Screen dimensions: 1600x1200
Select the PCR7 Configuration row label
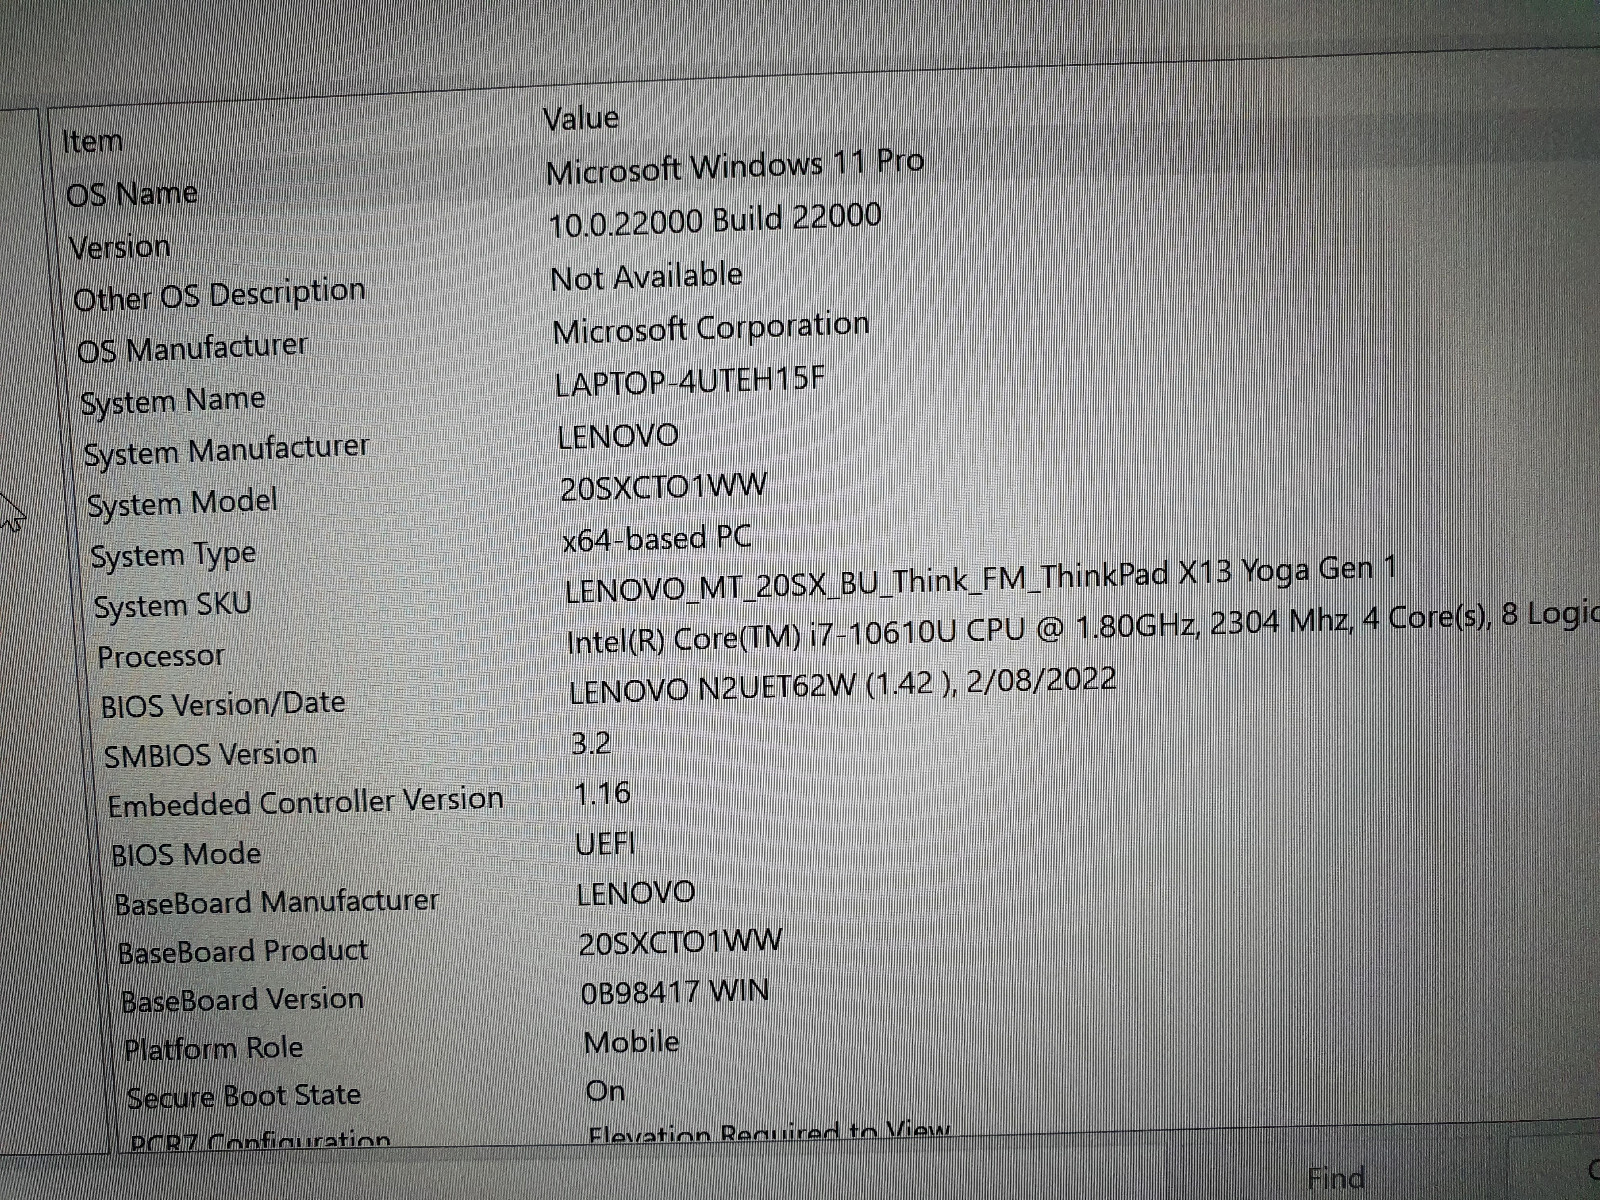click(x=261, y=1140)
